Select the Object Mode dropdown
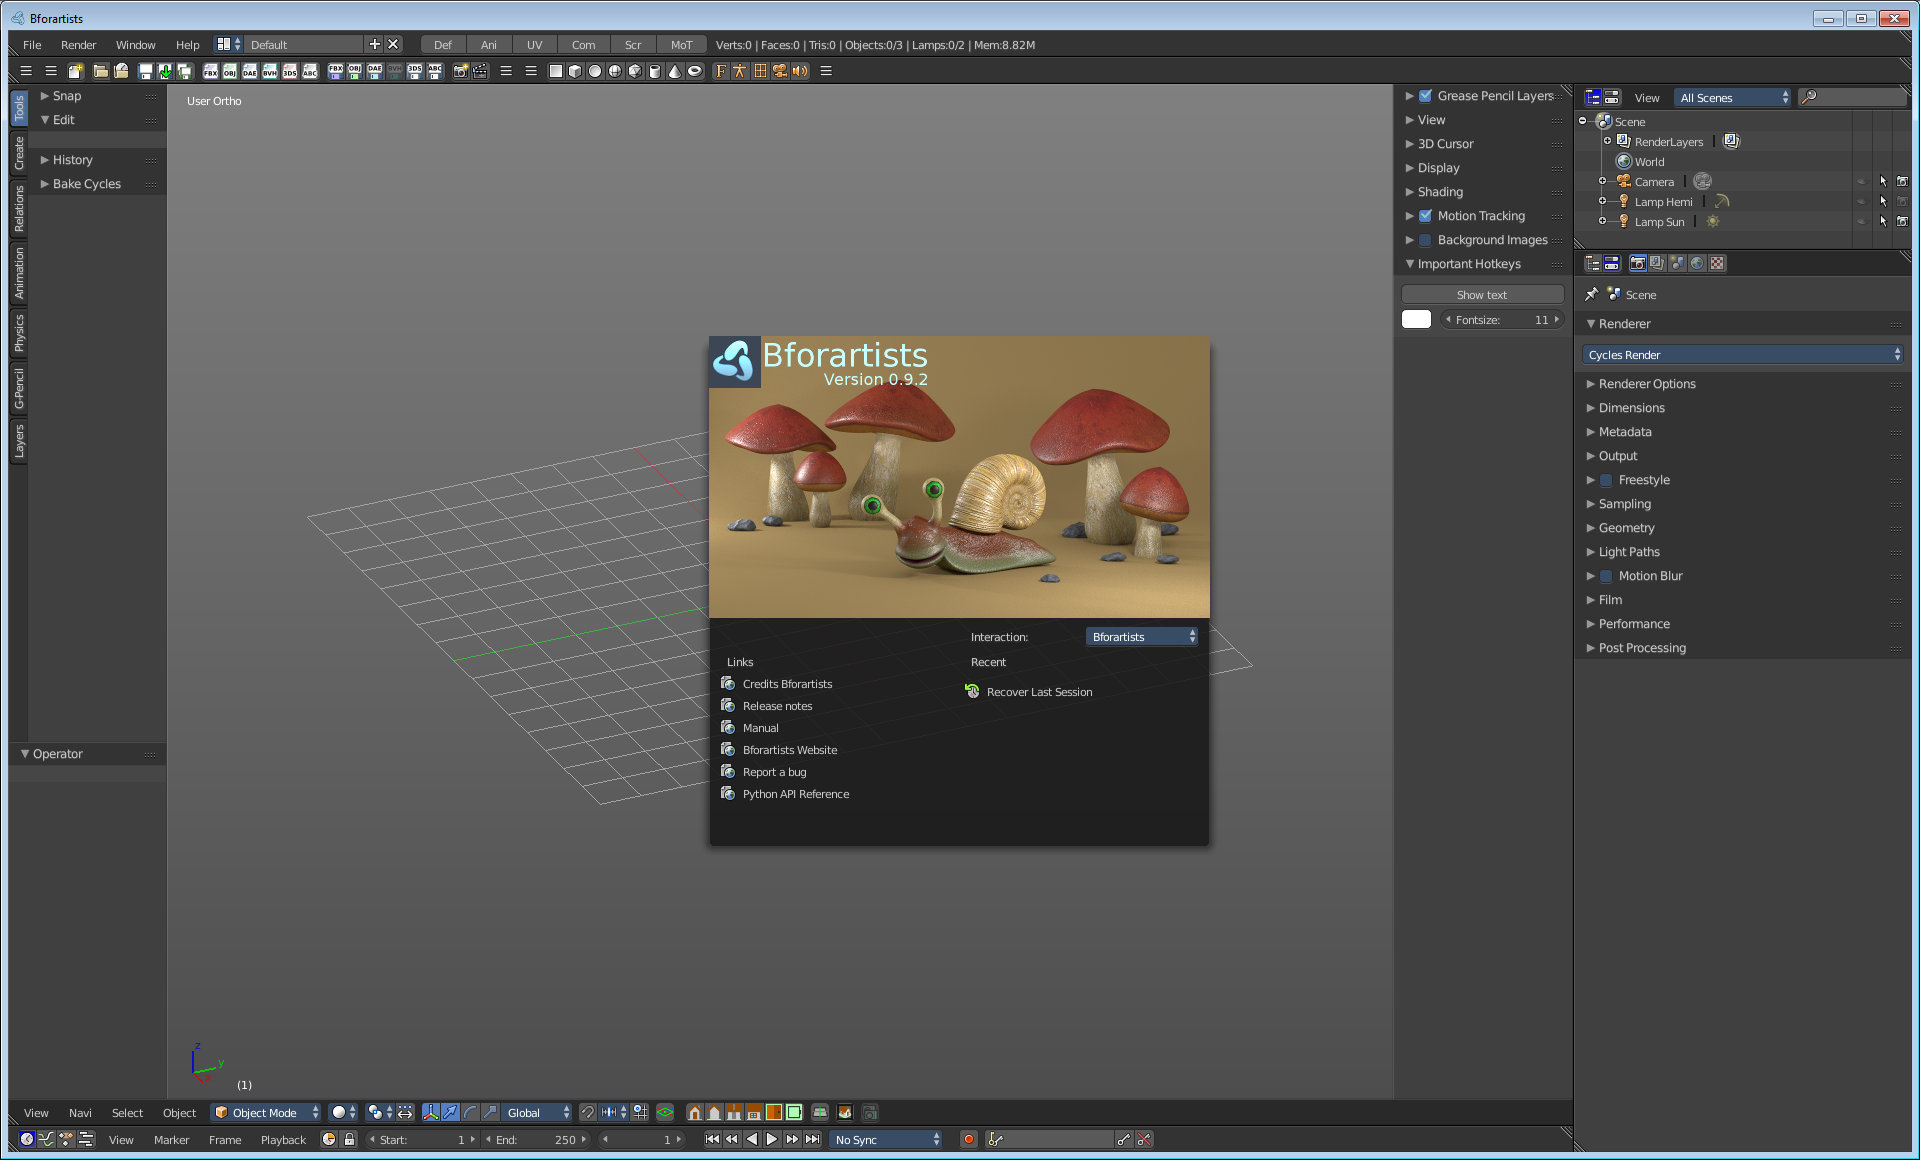 point(270,1112)
